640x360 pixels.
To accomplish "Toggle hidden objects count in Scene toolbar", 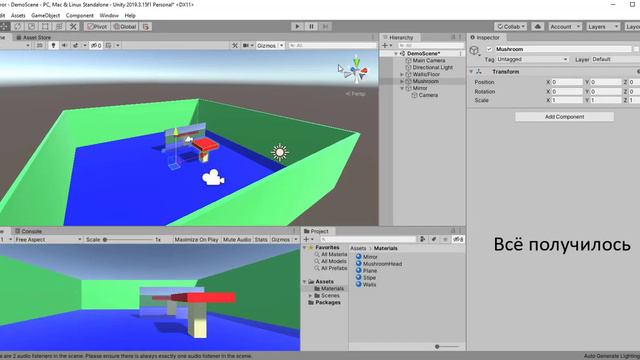I will click(x=96, y=45).
